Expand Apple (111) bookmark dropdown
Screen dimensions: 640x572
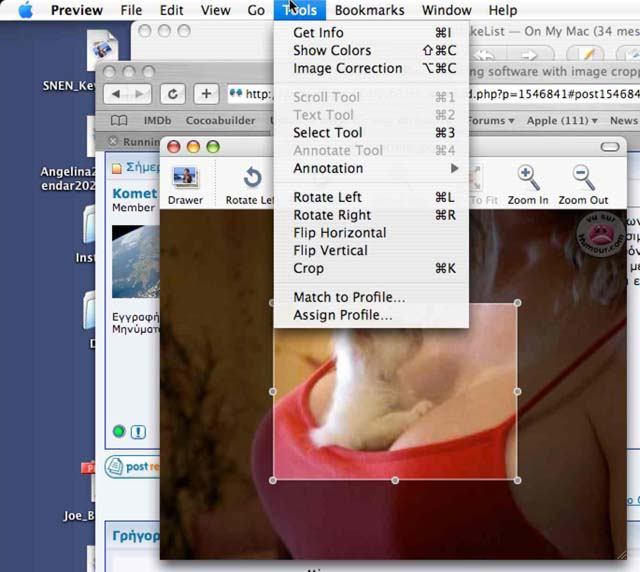(562, 120)
